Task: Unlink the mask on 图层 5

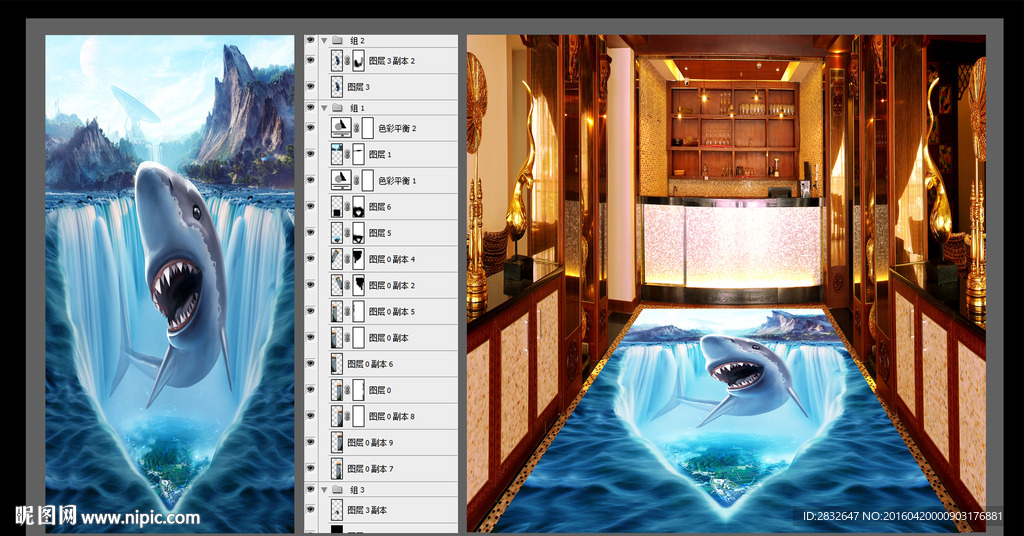Action: point(347,232)
